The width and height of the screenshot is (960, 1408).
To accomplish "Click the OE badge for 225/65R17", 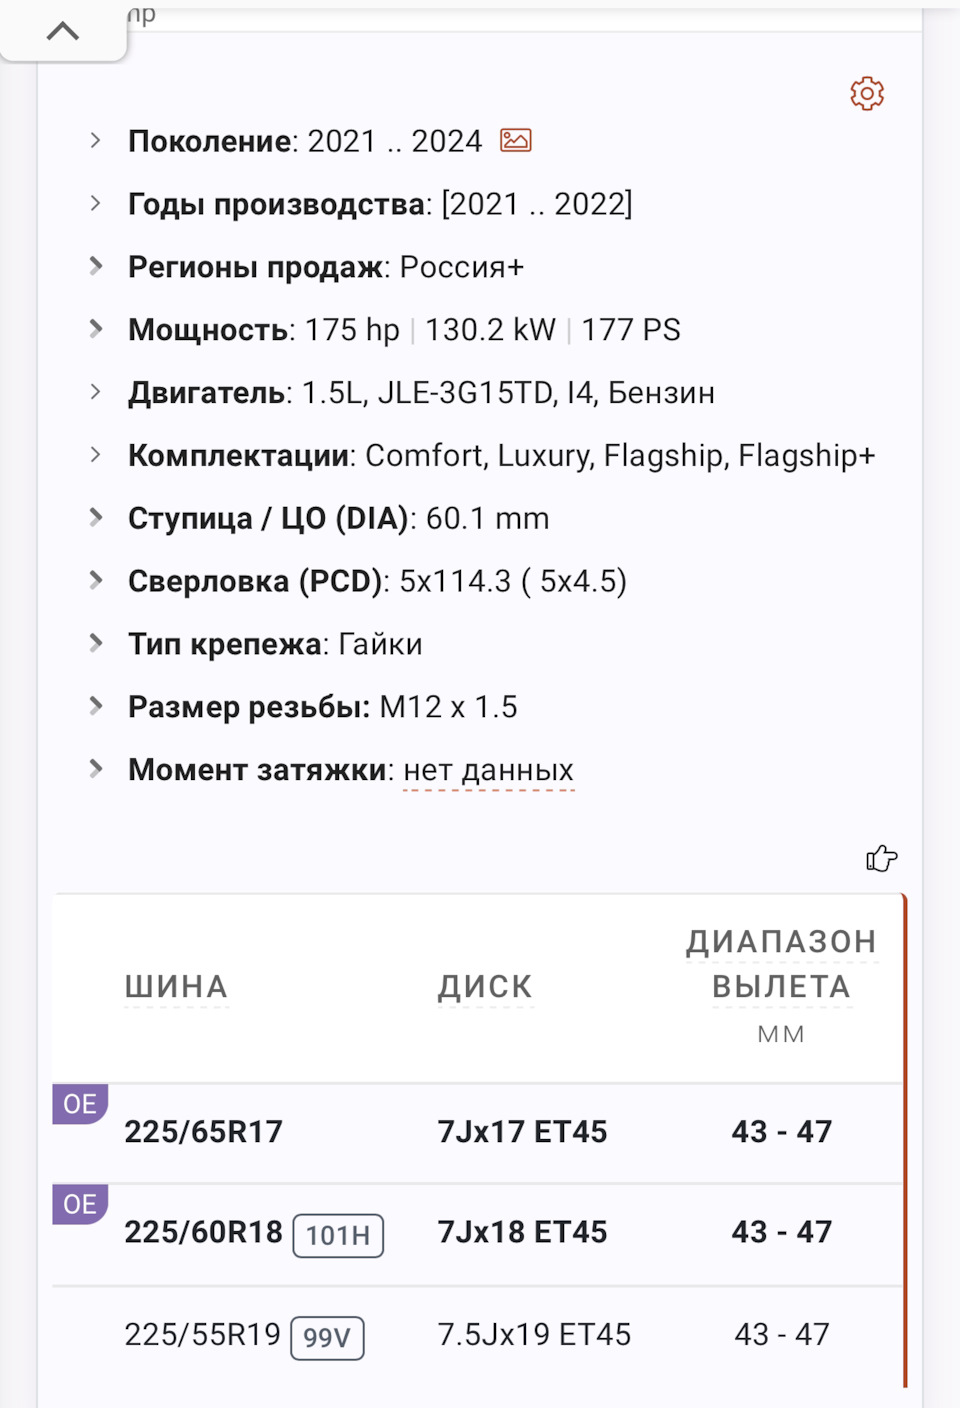I will tap(80, 1104).
